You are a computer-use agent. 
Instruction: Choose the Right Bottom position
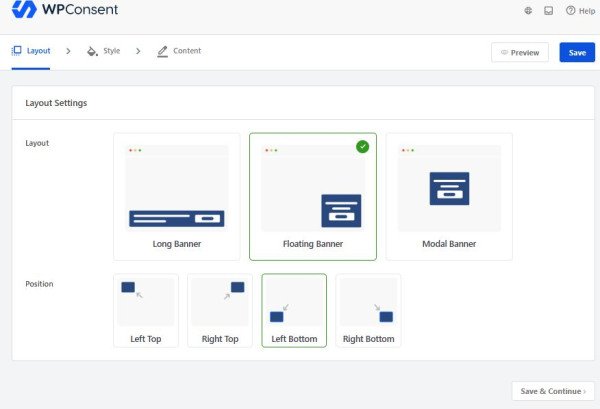point(368,311)
